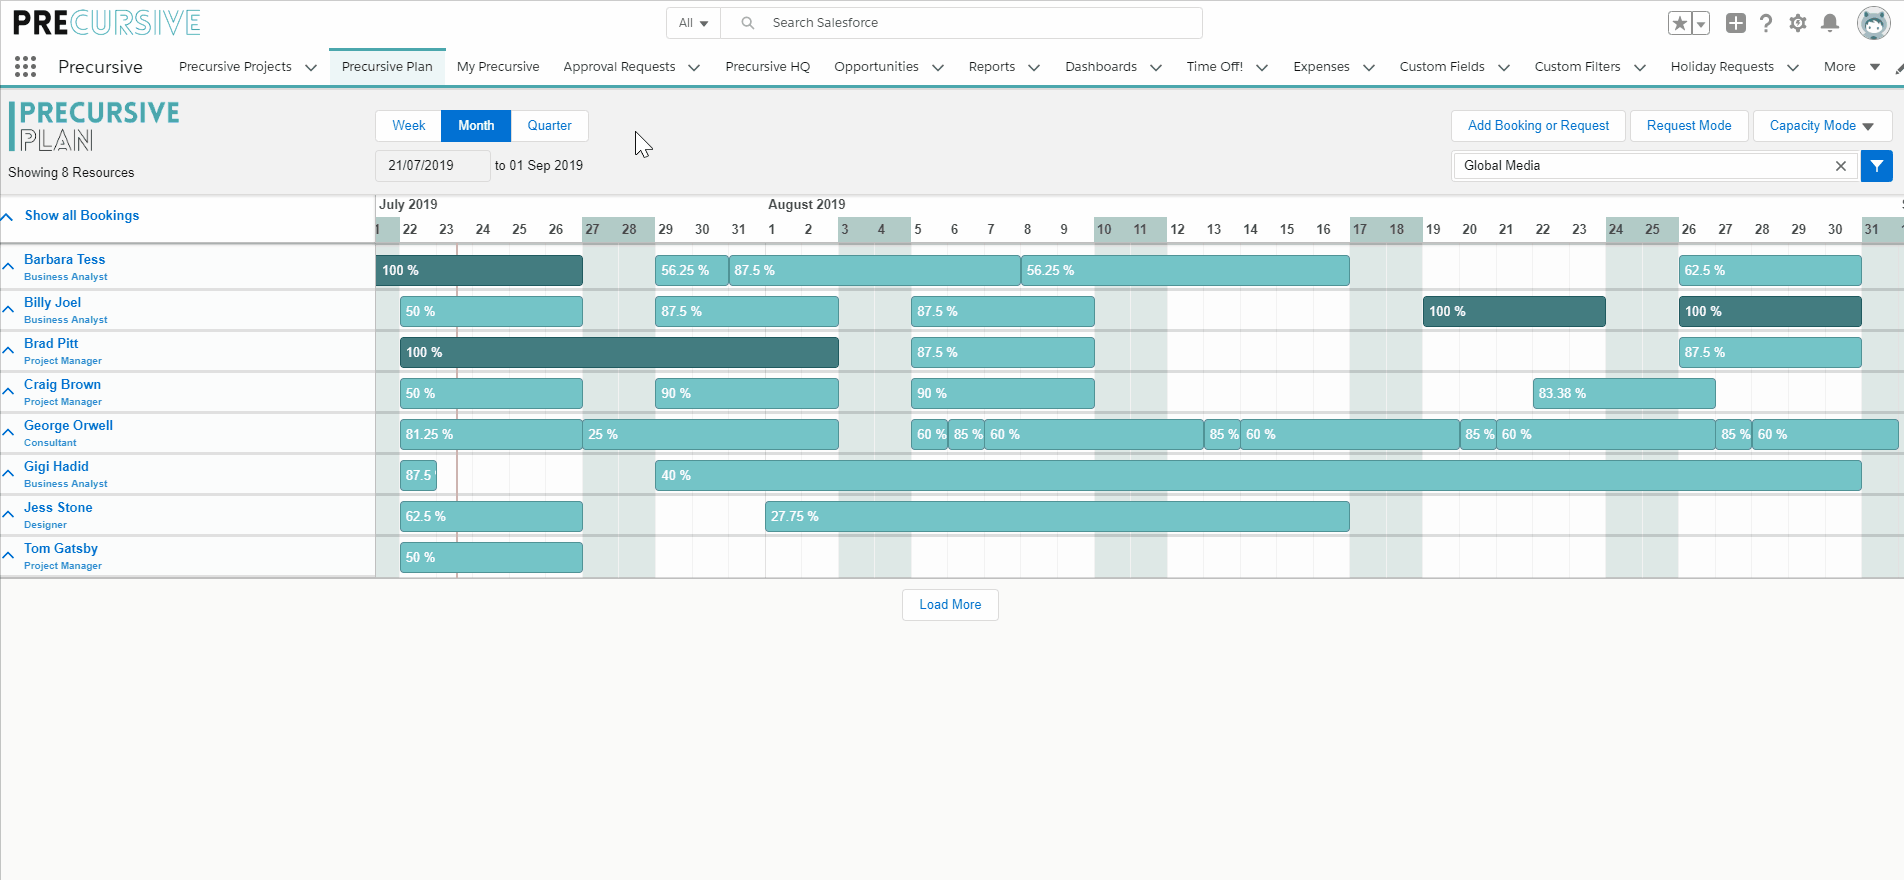Collapse George Orwell row chevron

click(8, 433)
